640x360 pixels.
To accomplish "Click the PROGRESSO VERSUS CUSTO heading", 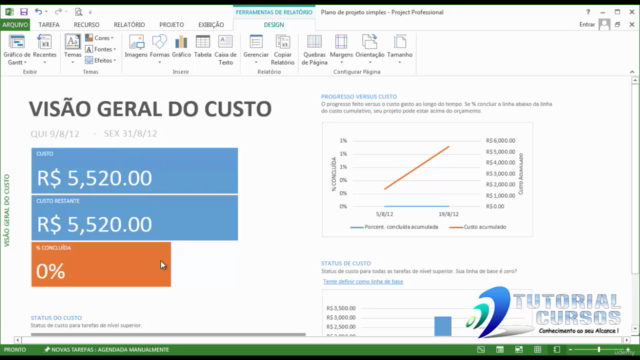I will tap(359, 97).
